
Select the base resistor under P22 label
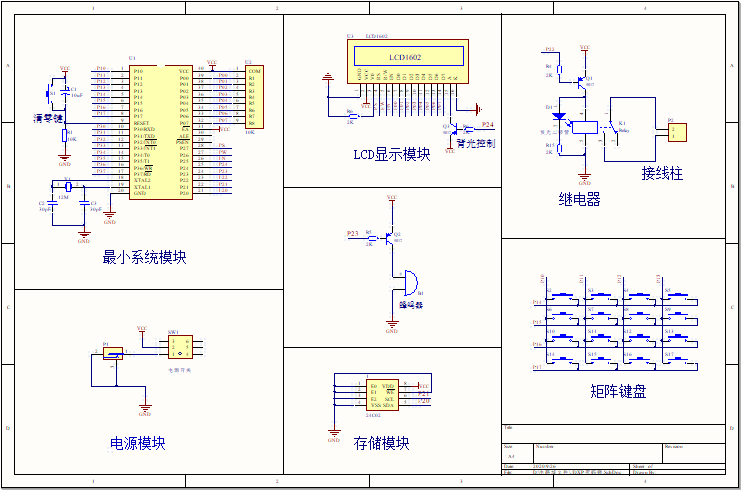click(559, 69)
